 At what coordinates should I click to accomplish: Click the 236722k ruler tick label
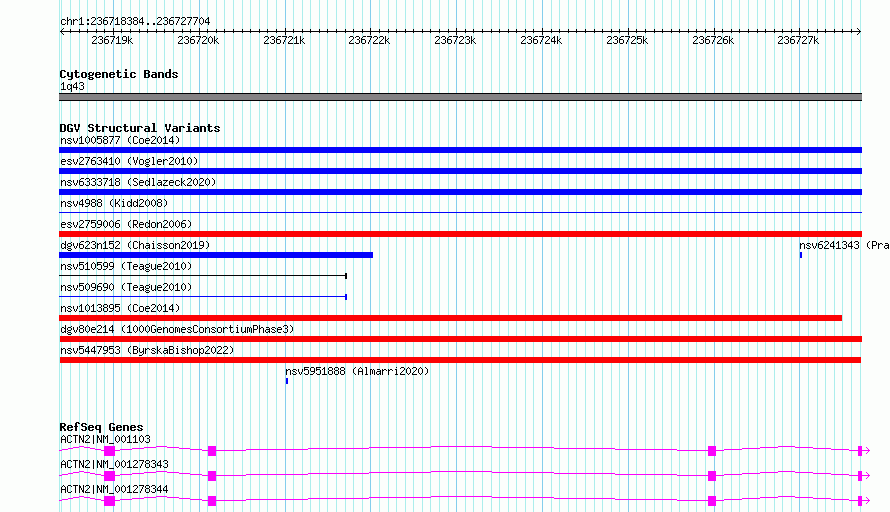(369, 40)
